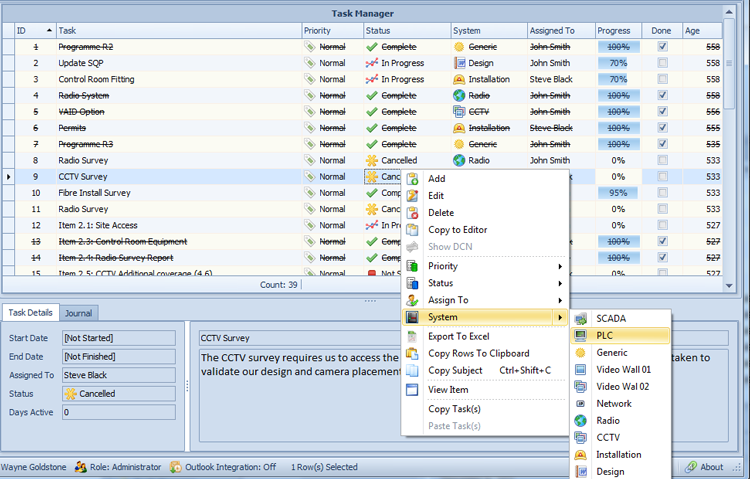Click the Copy Subject icon
750x479 pixels.
pos(412,371)
